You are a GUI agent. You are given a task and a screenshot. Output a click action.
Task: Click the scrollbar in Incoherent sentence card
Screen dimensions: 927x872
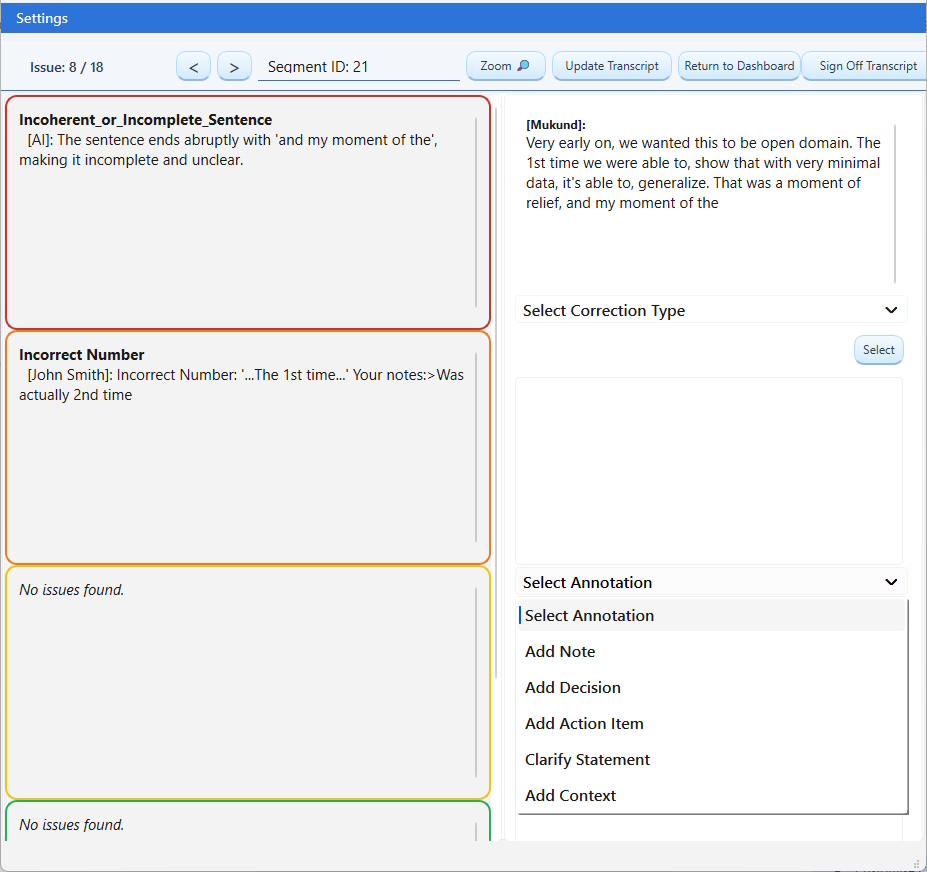(x=476, y=212)
